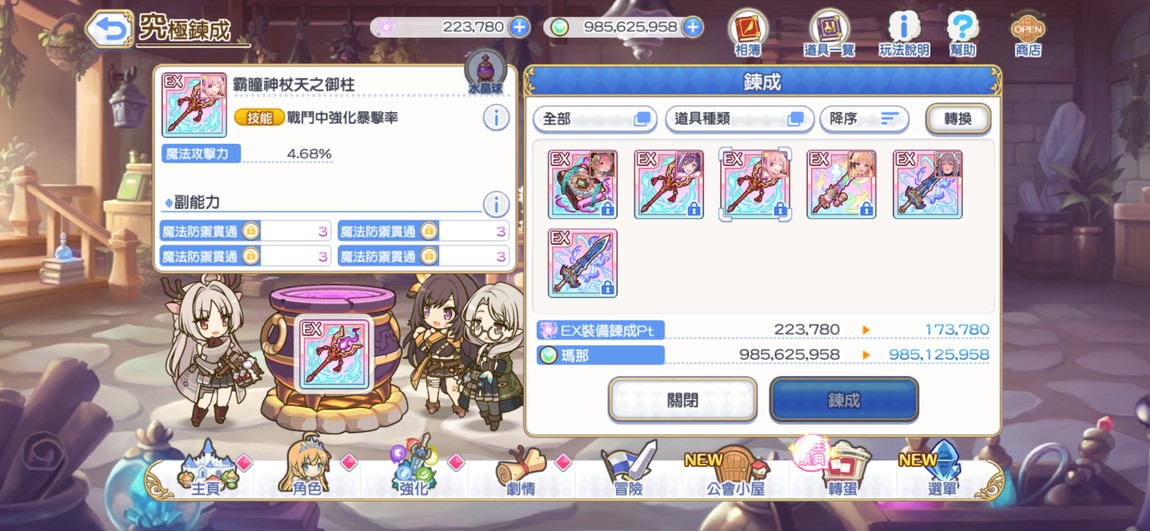Open the 全部 filter dropdown

coord(595,119)
